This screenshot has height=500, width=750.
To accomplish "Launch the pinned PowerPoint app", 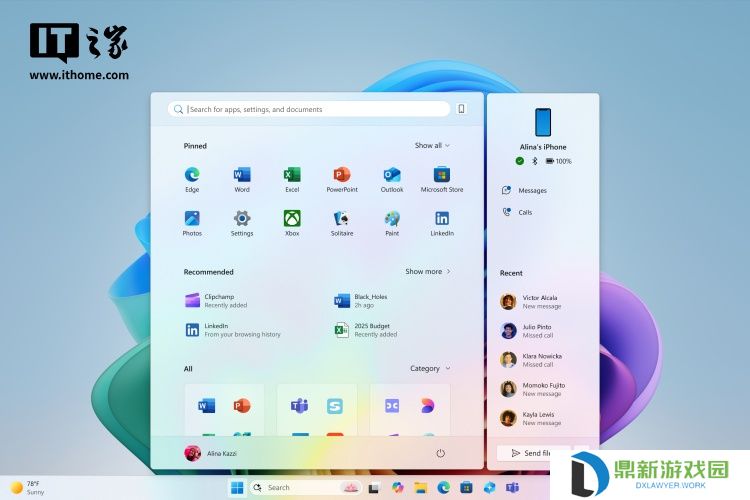I will [x=342, y=179].
